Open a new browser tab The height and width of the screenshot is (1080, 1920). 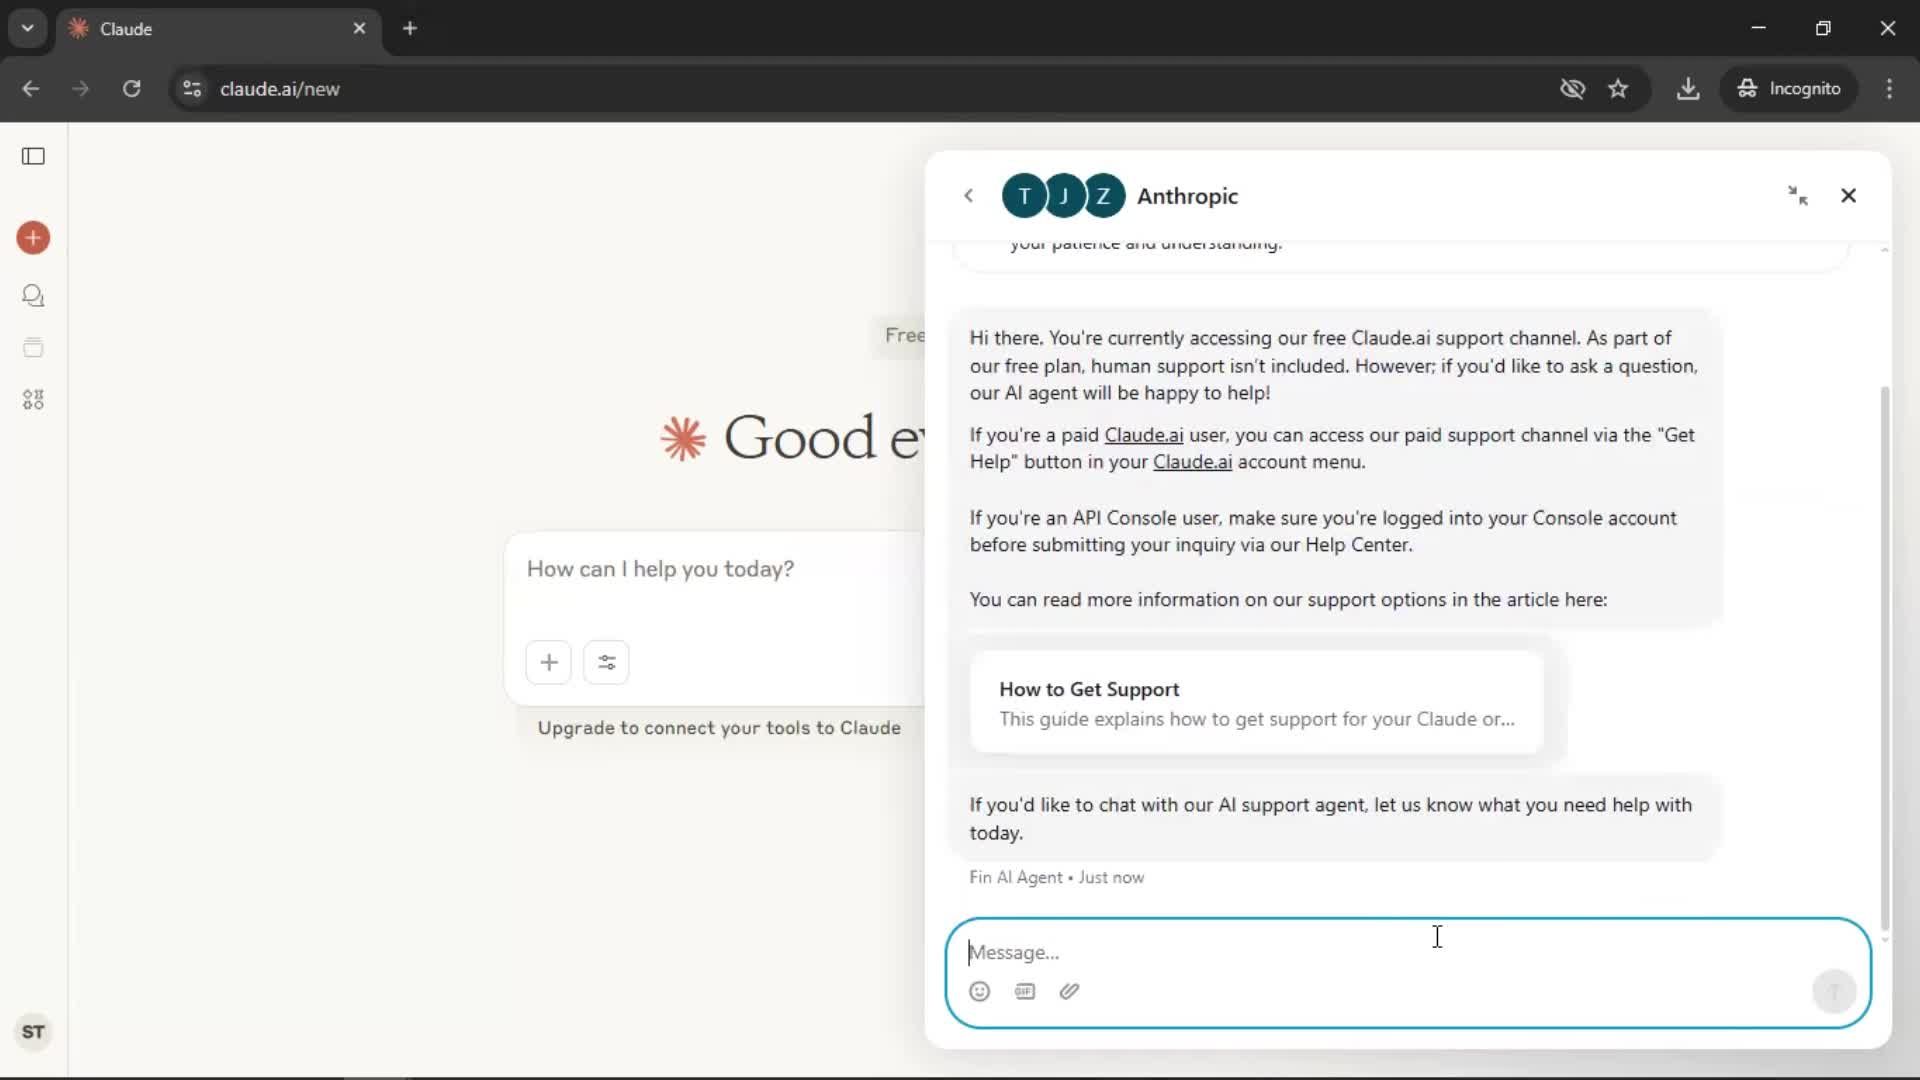[x=409, y=28]
